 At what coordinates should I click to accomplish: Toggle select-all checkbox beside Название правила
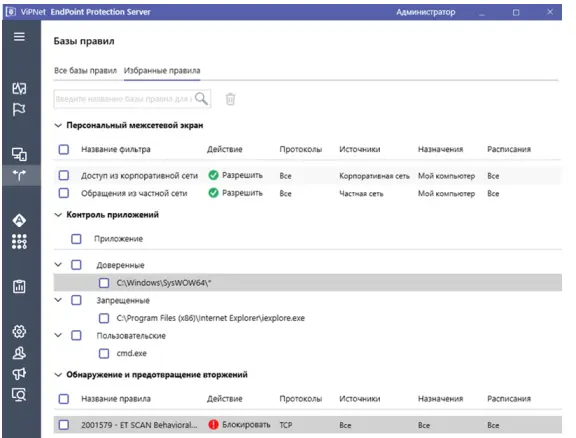point(64,399)
